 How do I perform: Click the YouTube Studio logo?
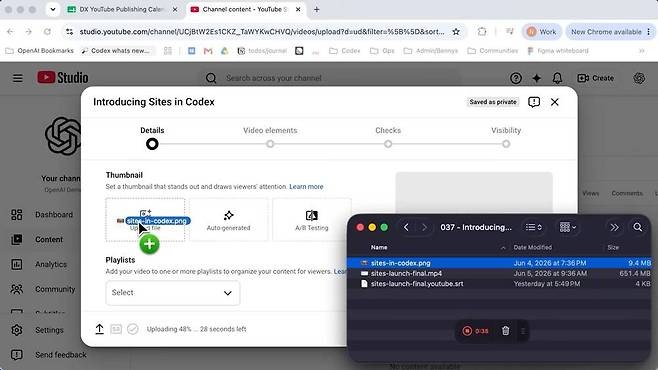click(x=63, y=78)
